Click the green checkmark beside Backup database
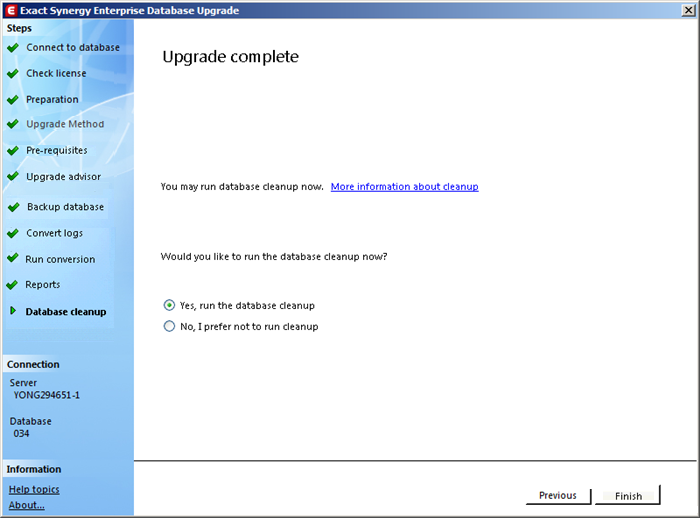The image size is (700, 518). [x=14, y=207]
